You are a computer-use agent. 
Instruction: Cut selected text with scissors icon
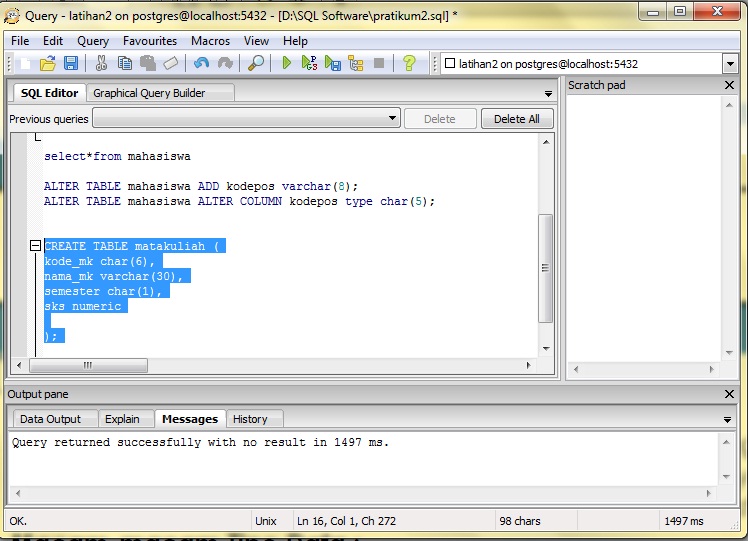[x=101, y=63]
